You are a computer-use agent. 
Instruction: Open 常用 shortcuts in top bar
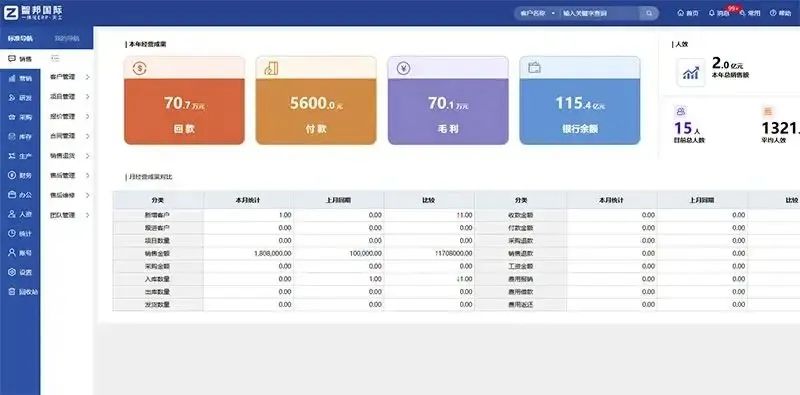click(750, 13)
